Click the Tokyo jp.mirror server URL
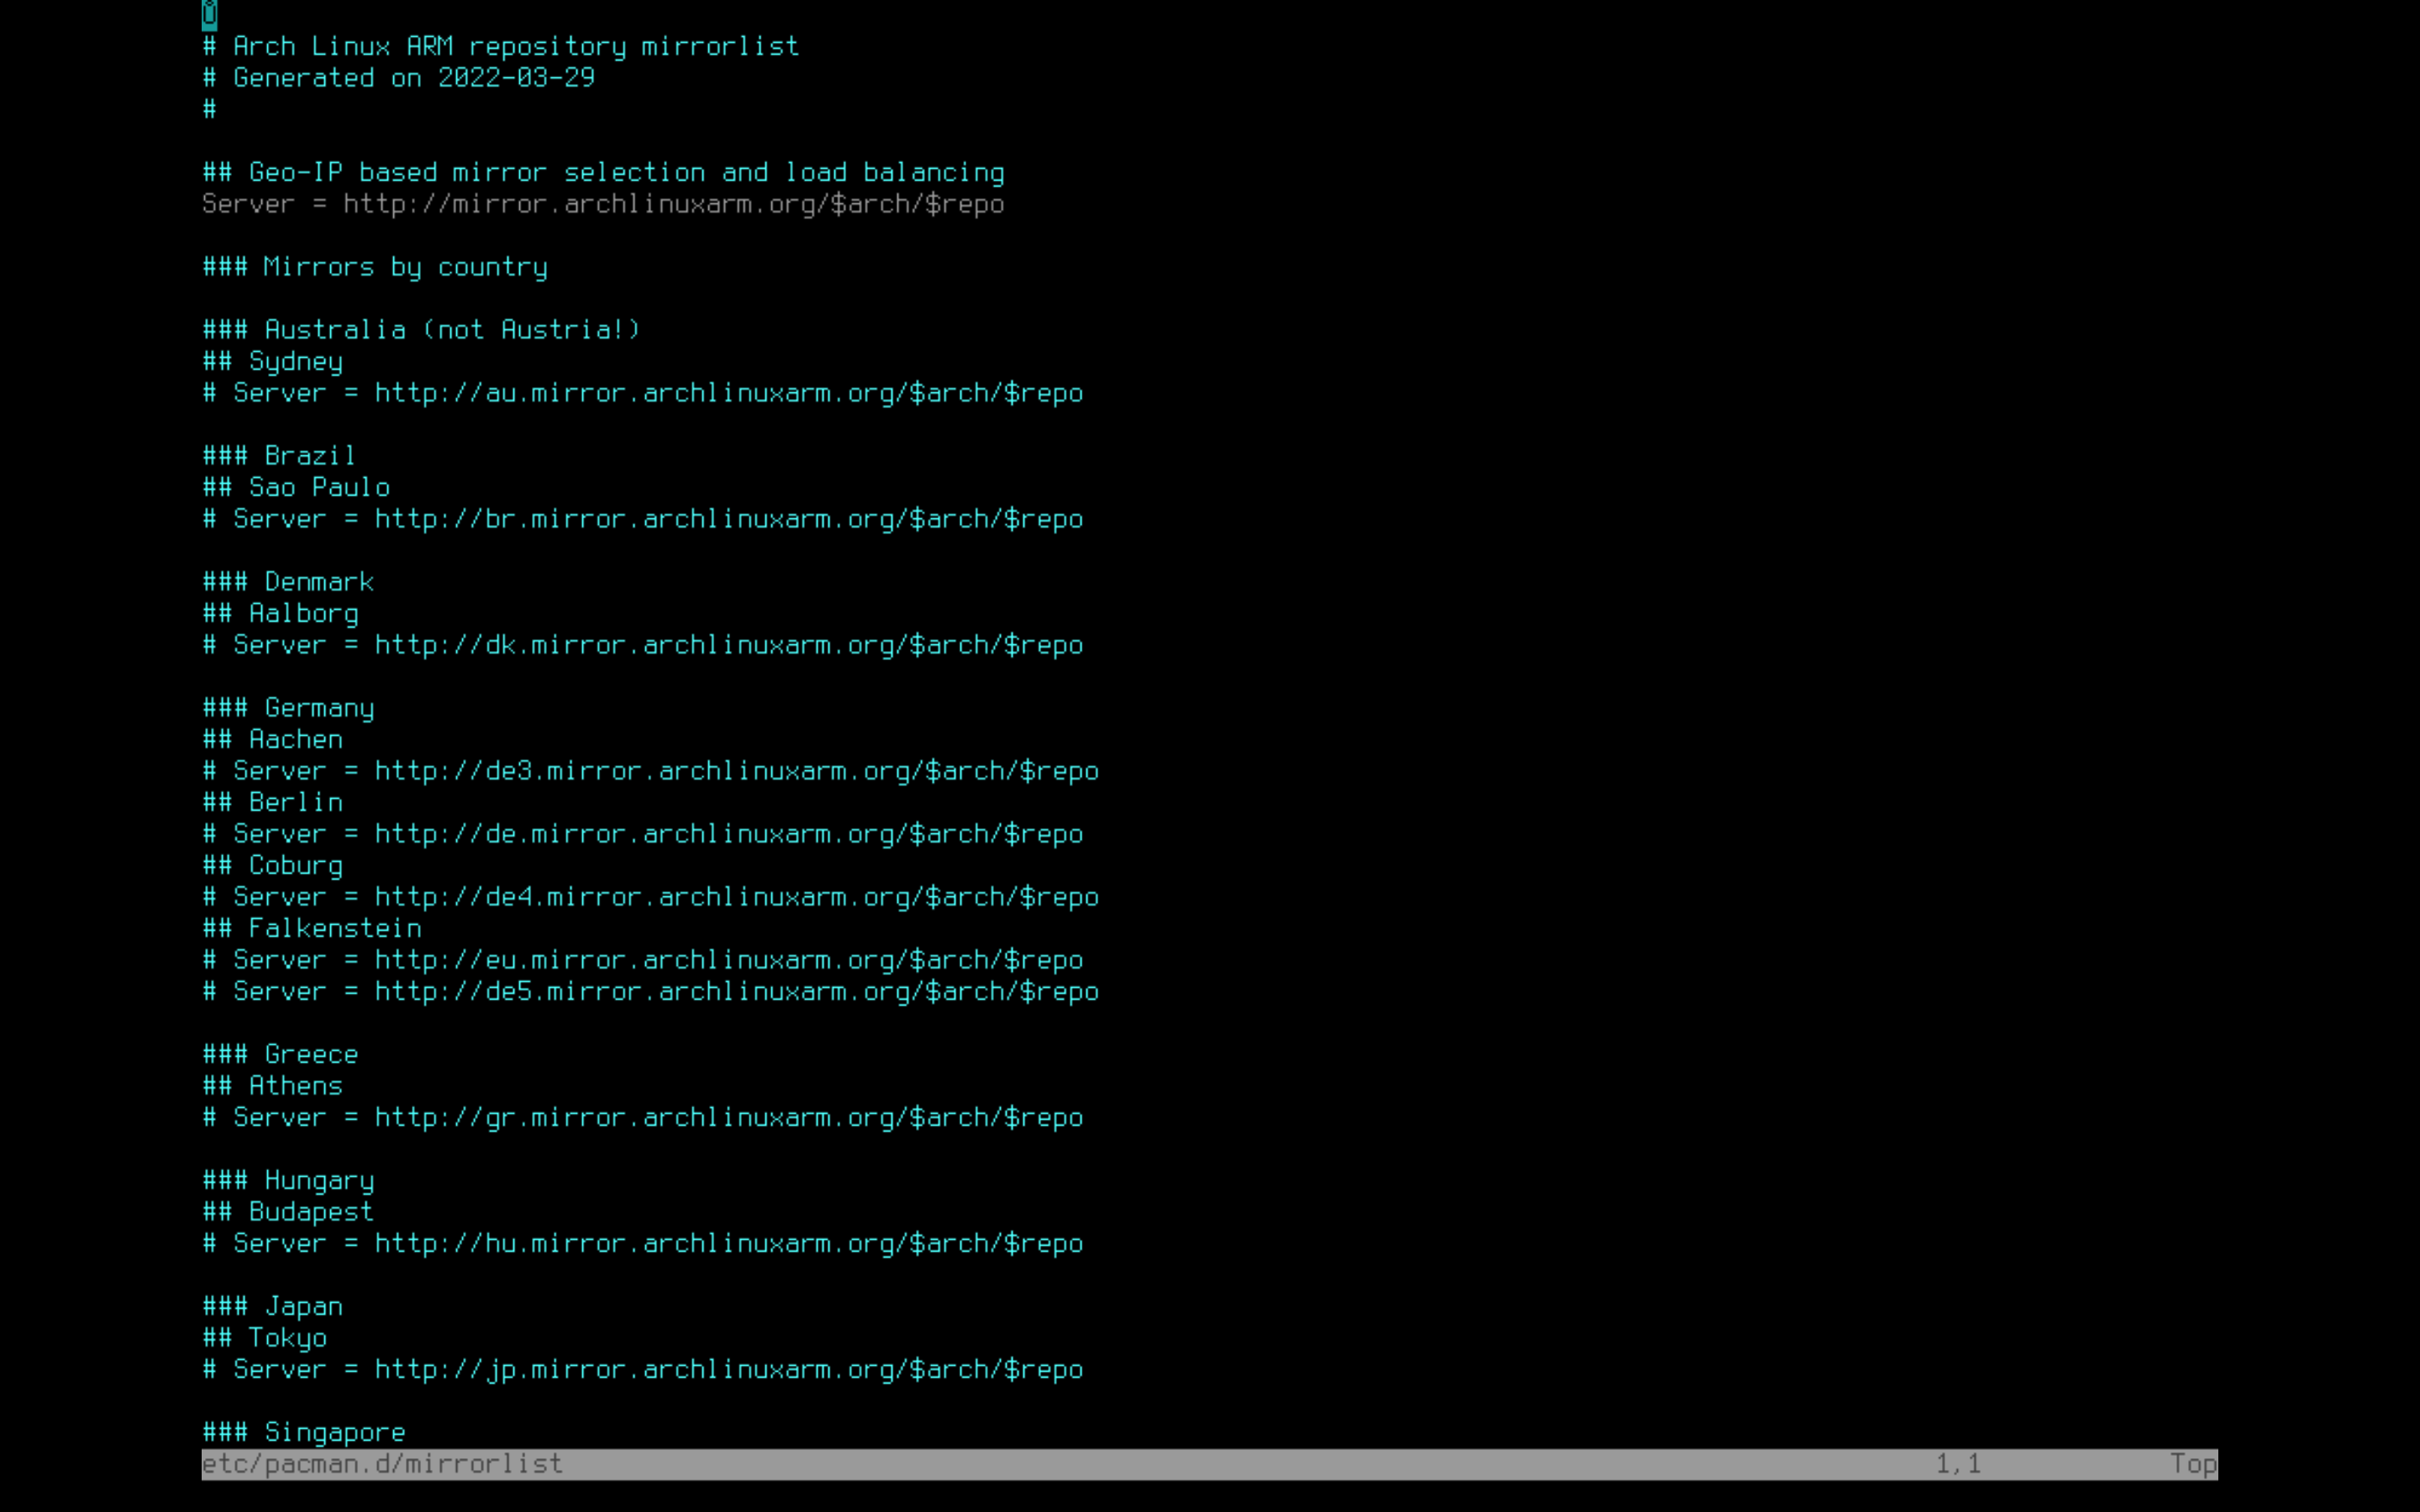Screen dimensions: 2420x1512 (728, 1370)
